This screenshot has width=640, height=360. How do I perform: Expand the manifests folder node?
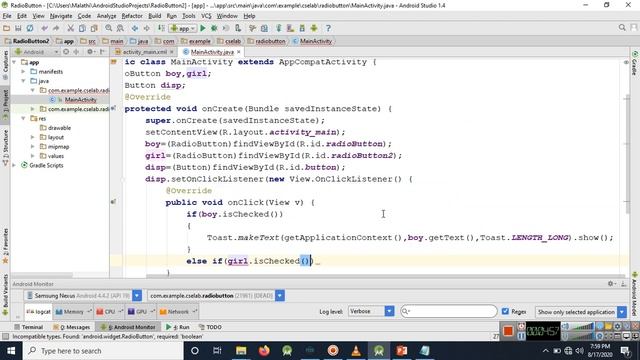(x=23, y=71)
